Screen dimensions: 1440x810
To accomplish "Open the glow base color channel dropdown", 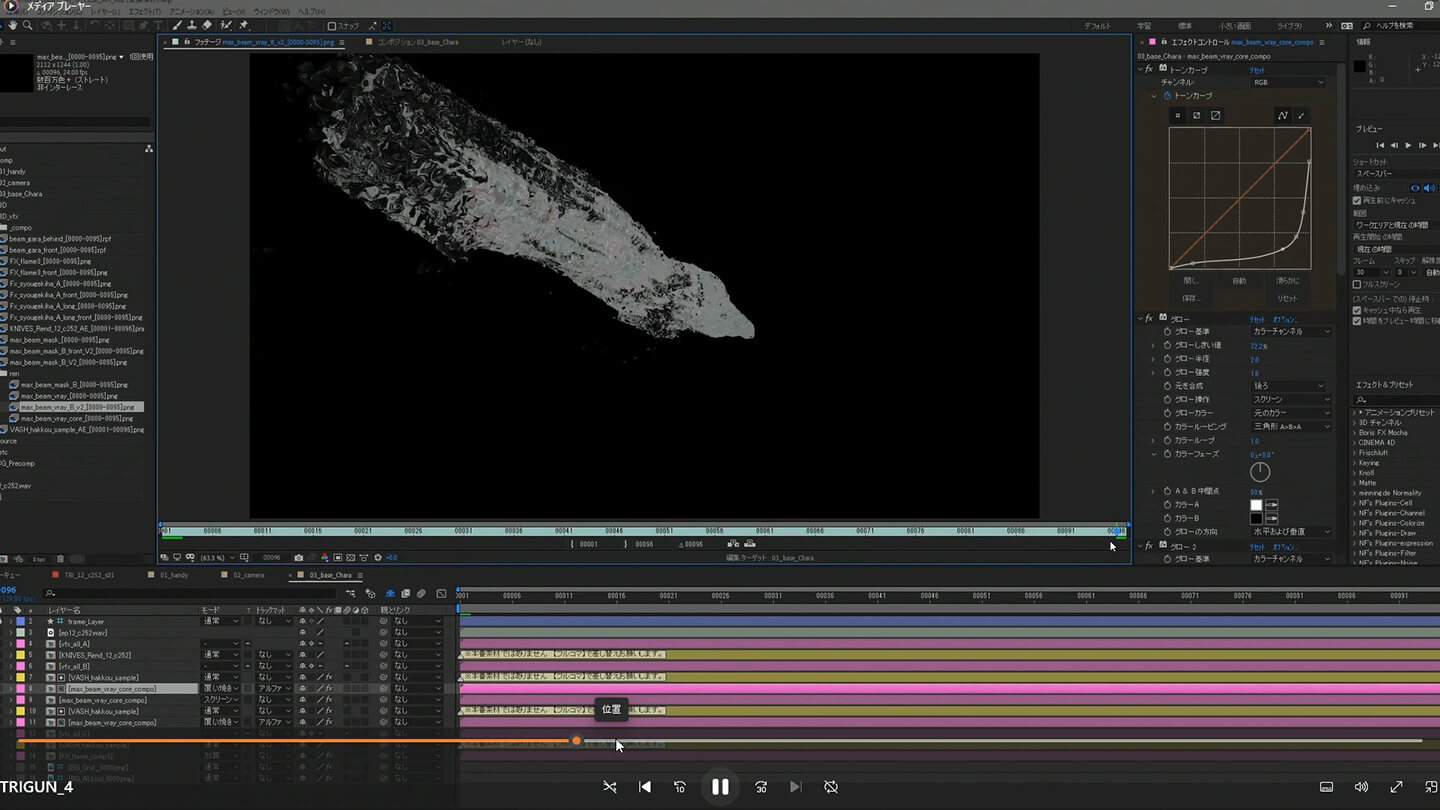I will click(1291, 331).
